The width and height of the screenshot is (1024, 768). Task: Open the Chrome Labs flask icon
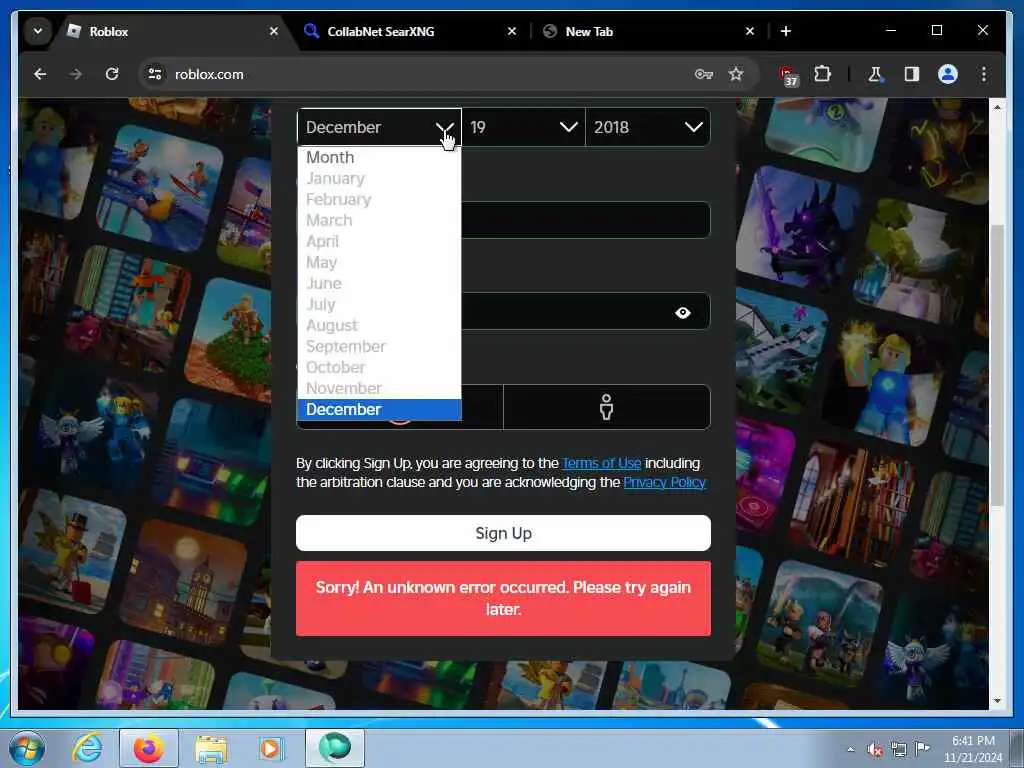875,74
